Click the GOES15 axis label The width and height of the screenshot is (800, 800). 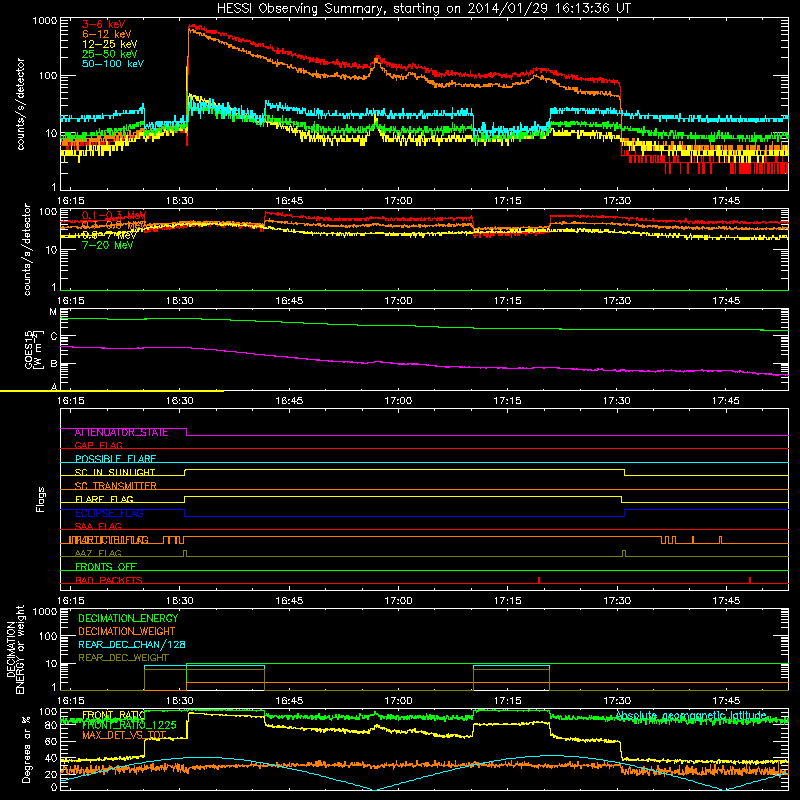[28, 350]
